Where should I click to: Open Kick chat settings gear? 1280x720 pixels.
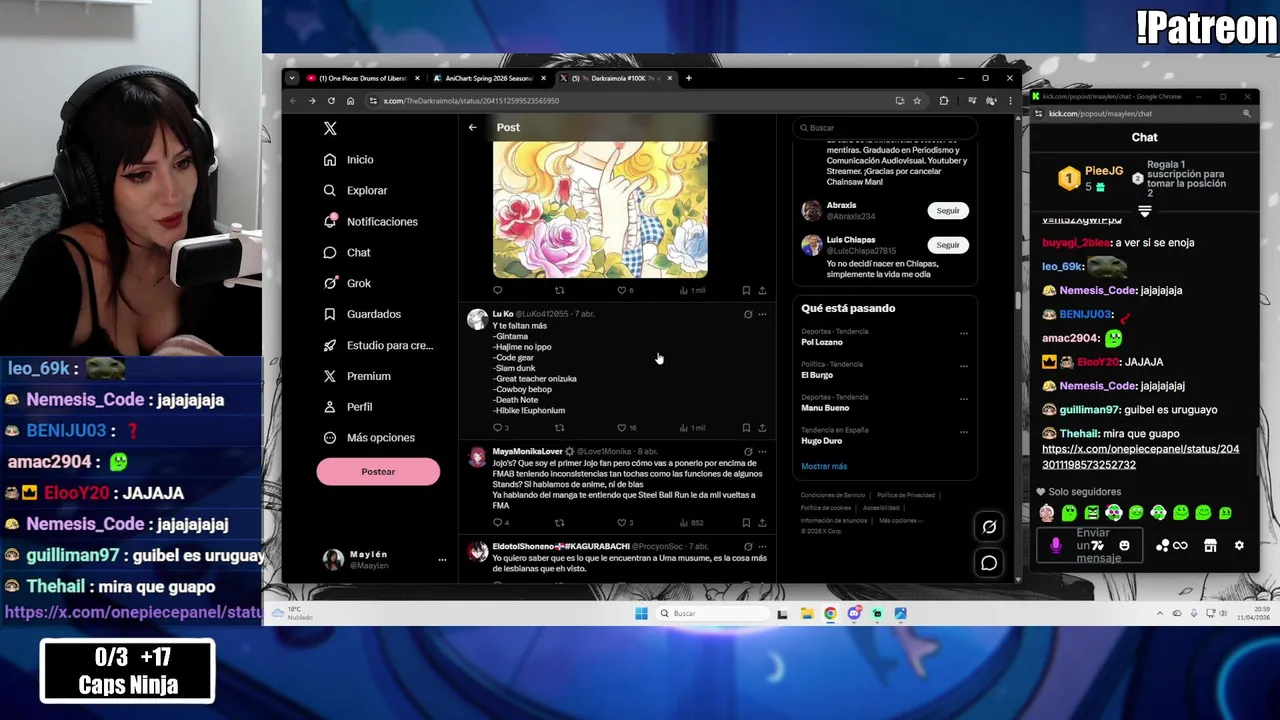coord(1239,545)
